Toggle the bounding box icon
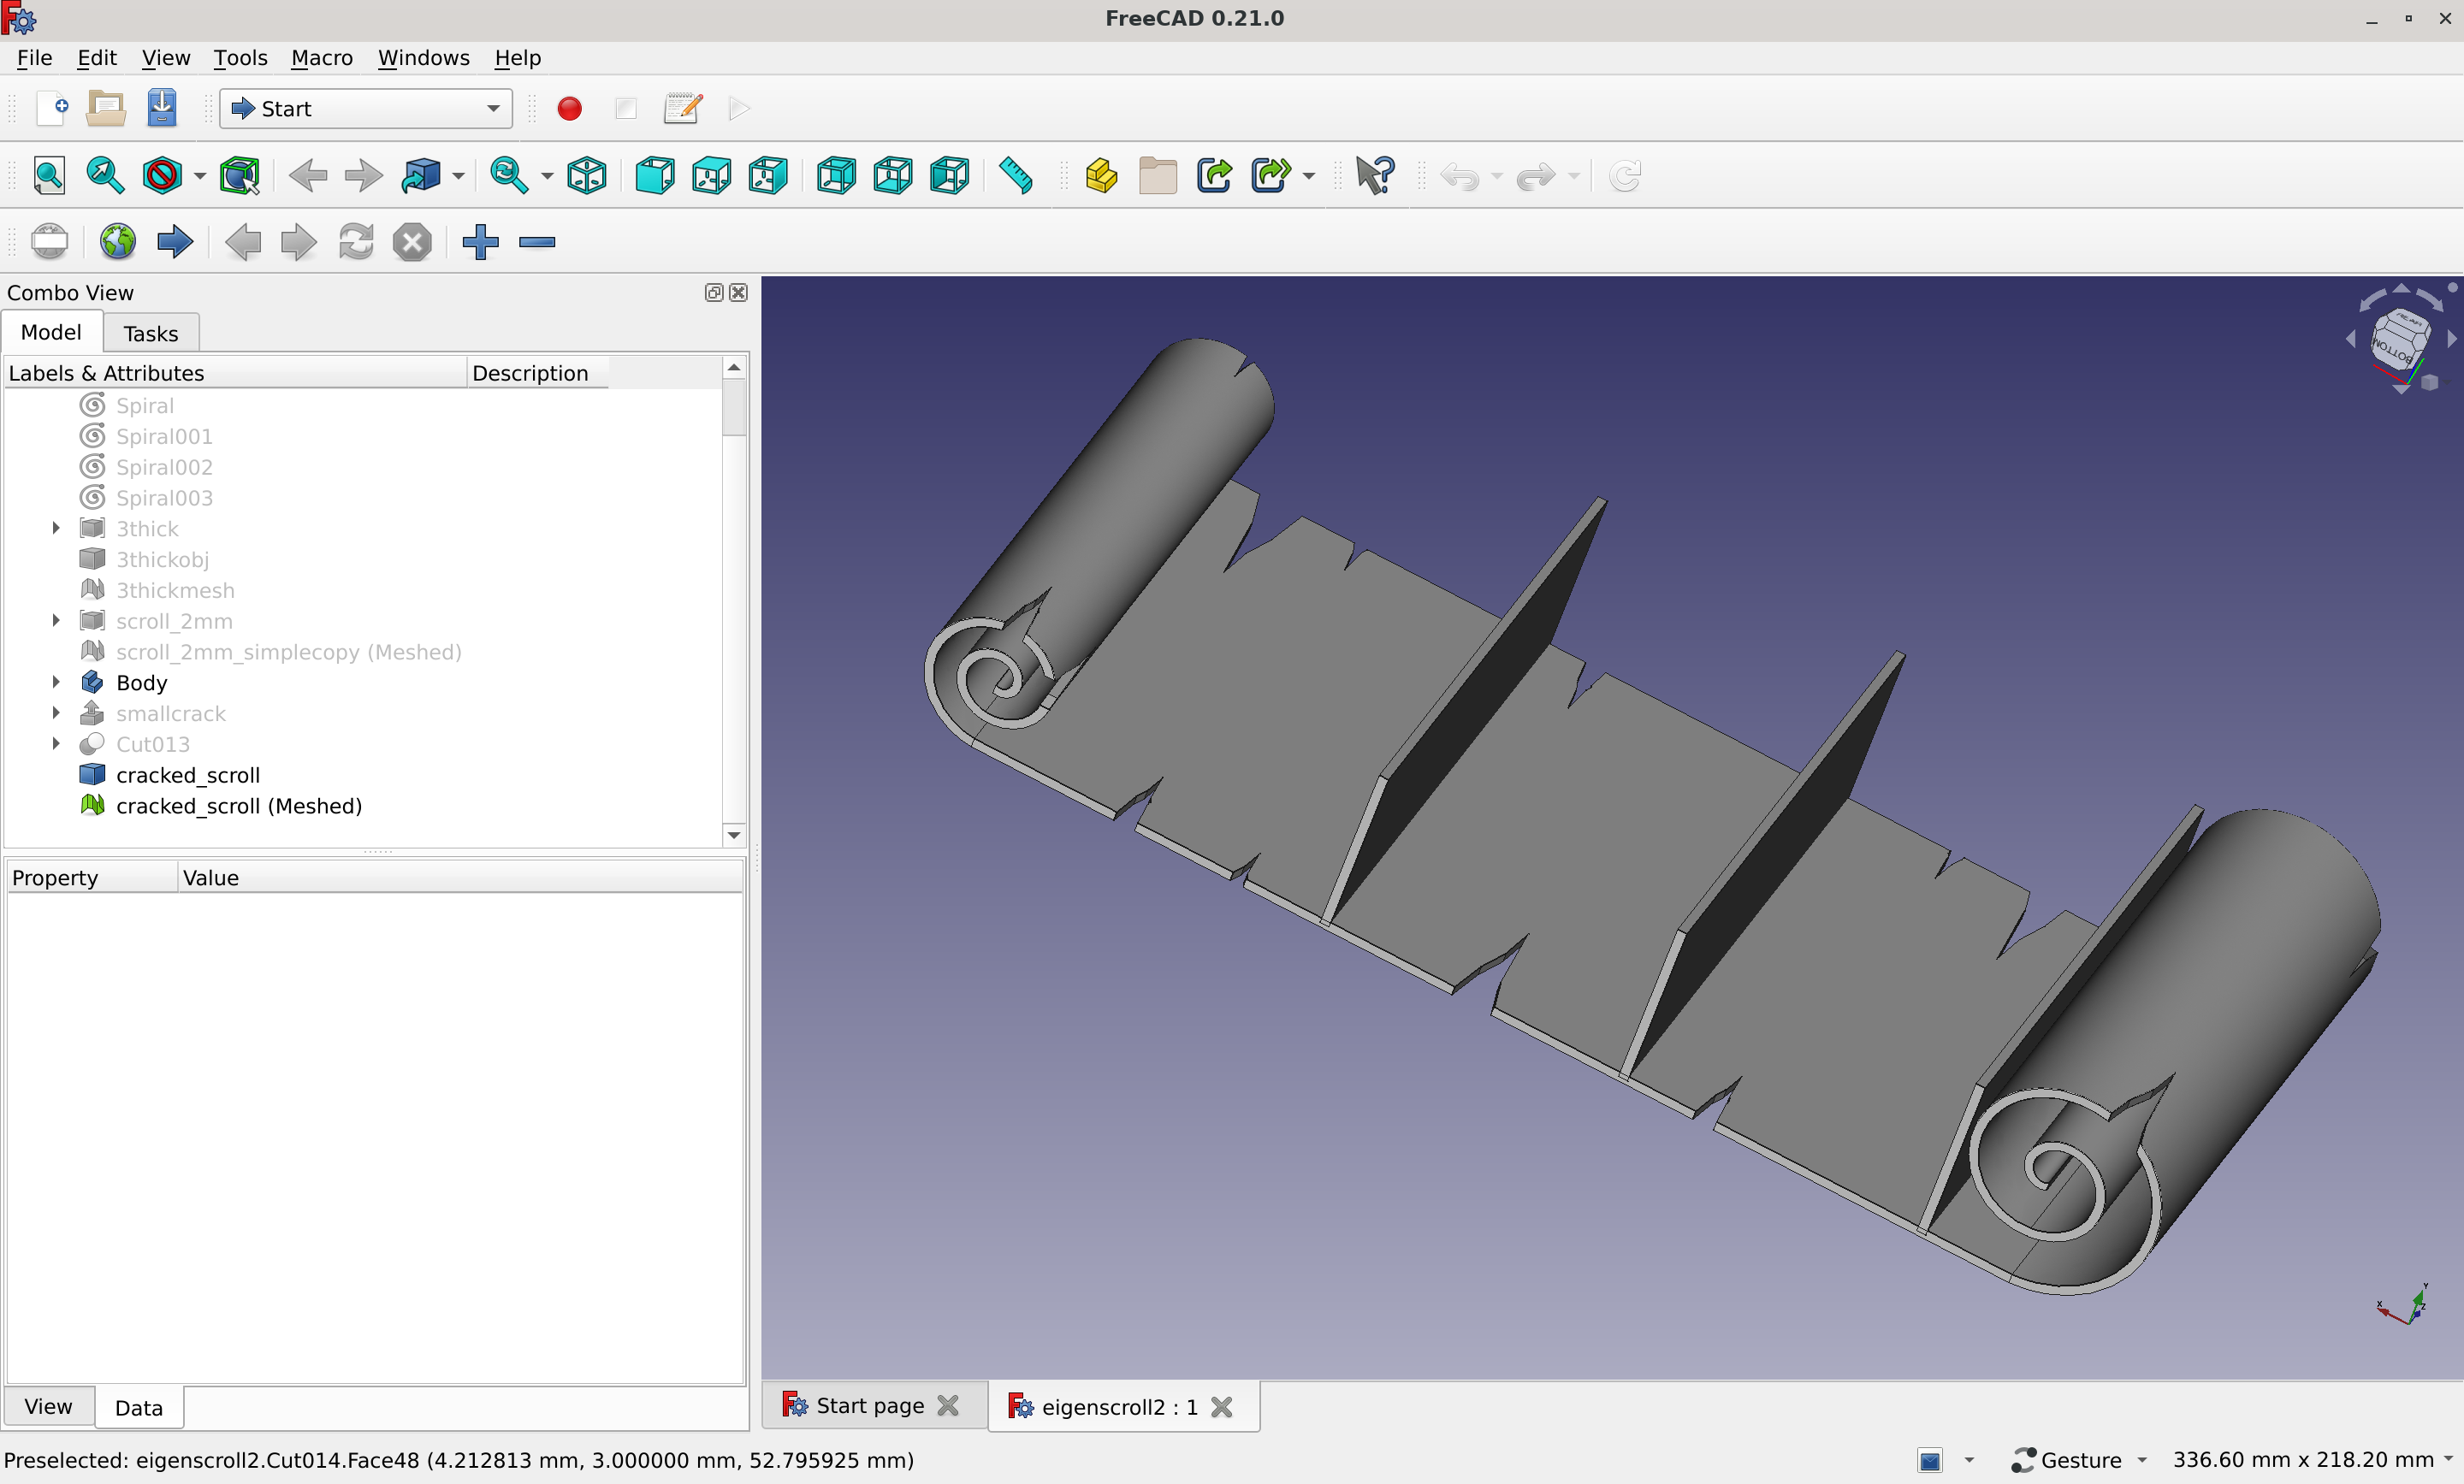This screenshot has height=1484, width=2464. coord(240,176)
